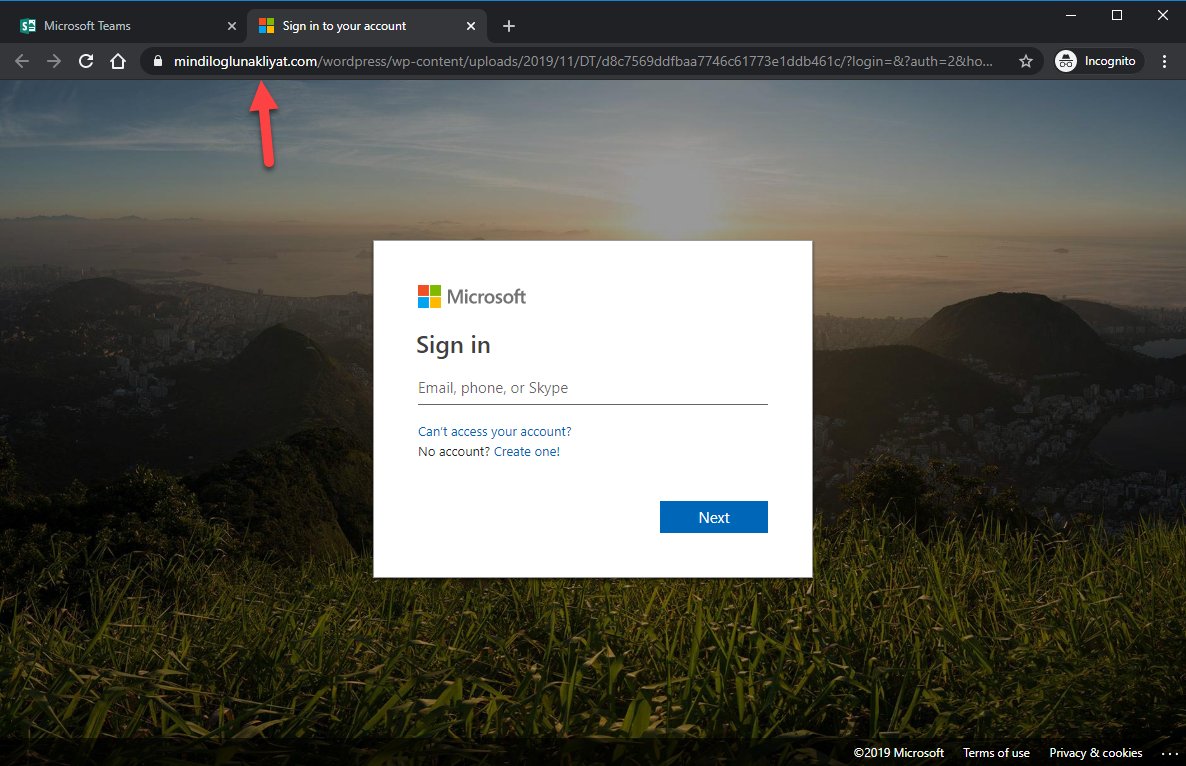This screenshot has width=1186, height=766.
Task: Open the Terms of use footer link
Action: tap(996, 752)
